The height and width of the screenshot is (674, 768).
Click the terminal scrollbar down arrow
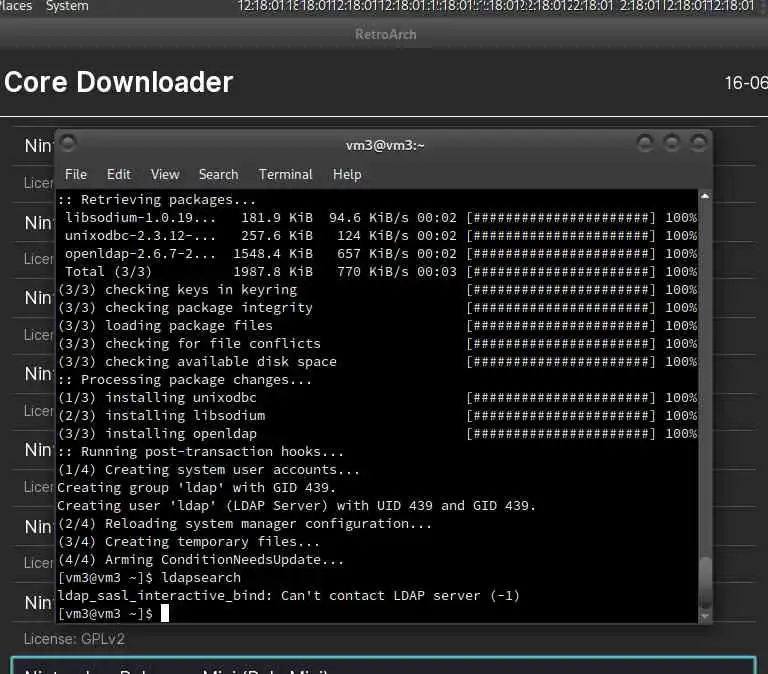click(705, 617)
